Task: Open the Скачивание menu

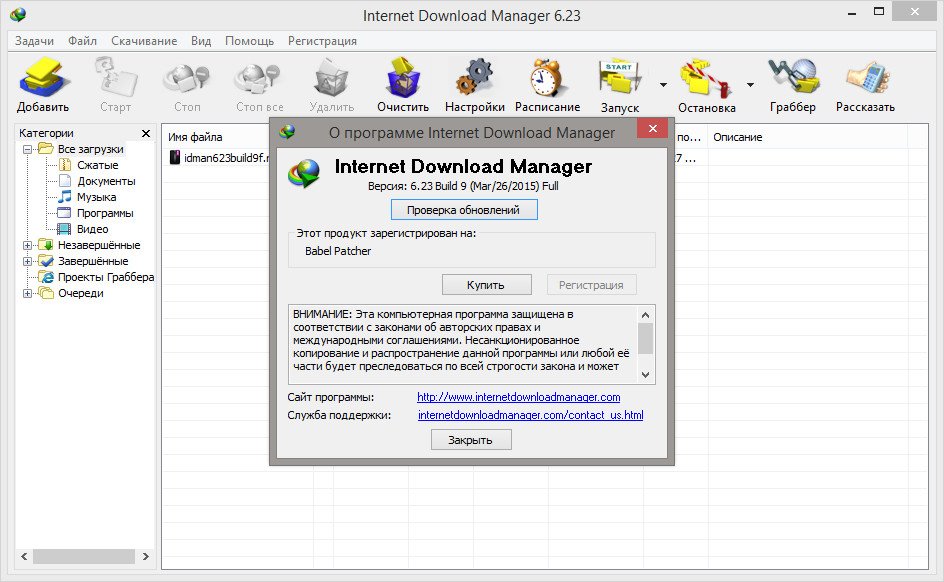Action: point(144,41)
